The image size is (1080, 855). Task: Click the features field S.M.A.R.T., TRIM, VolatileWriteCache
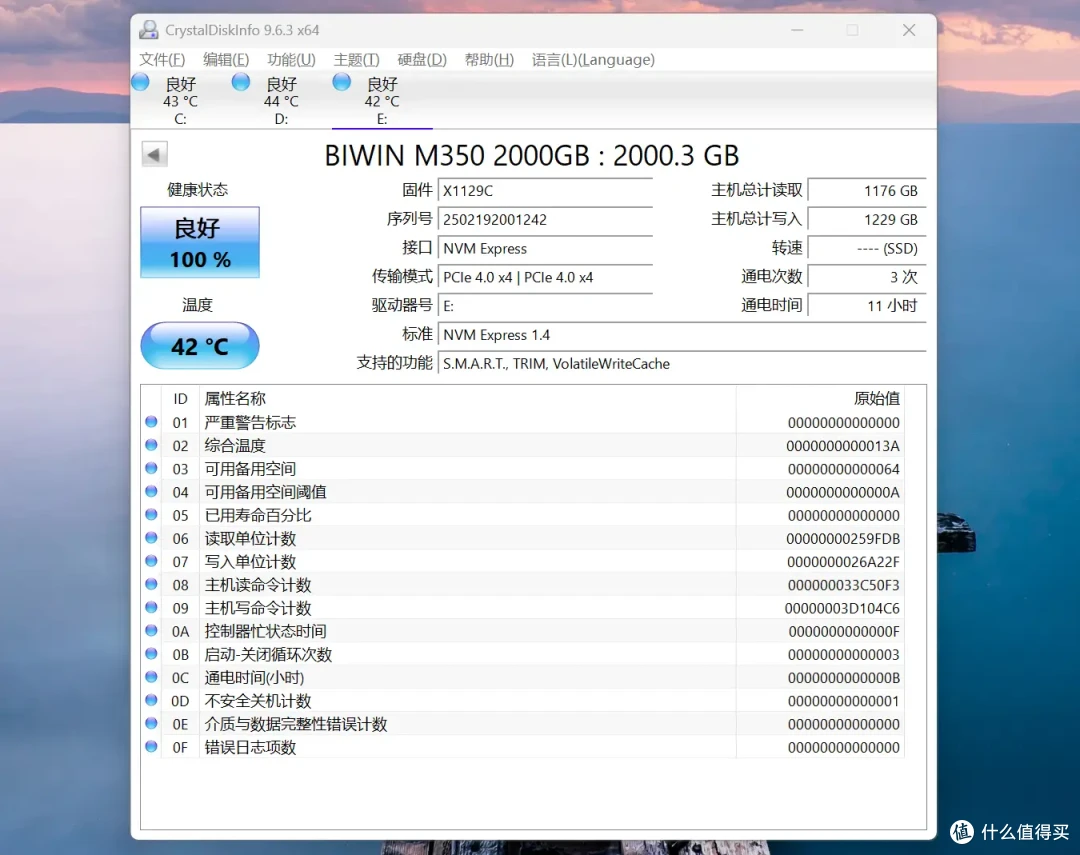tap(682, 364)
